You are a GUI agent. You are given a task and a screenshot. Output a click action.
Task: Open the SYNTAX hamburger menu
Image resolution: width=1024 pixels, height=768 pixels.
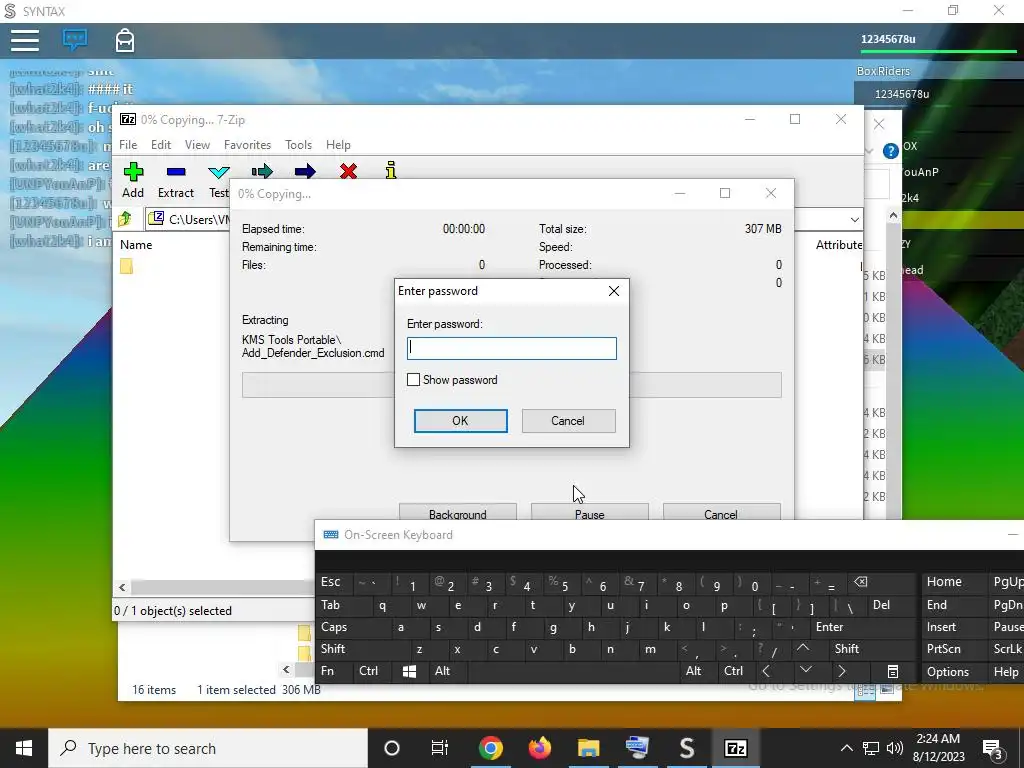25,40
